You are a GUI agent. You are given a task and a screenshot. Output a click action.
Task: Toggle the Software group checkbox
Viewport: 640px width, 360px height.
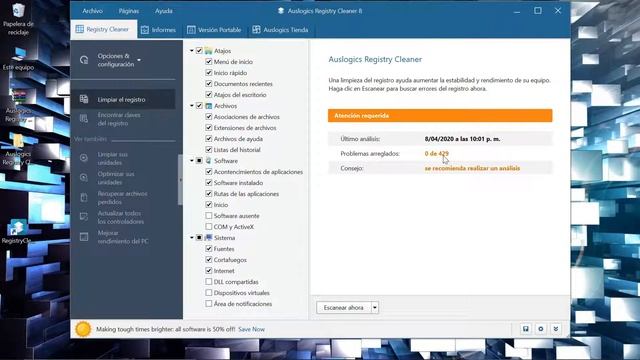pos(199,161)
